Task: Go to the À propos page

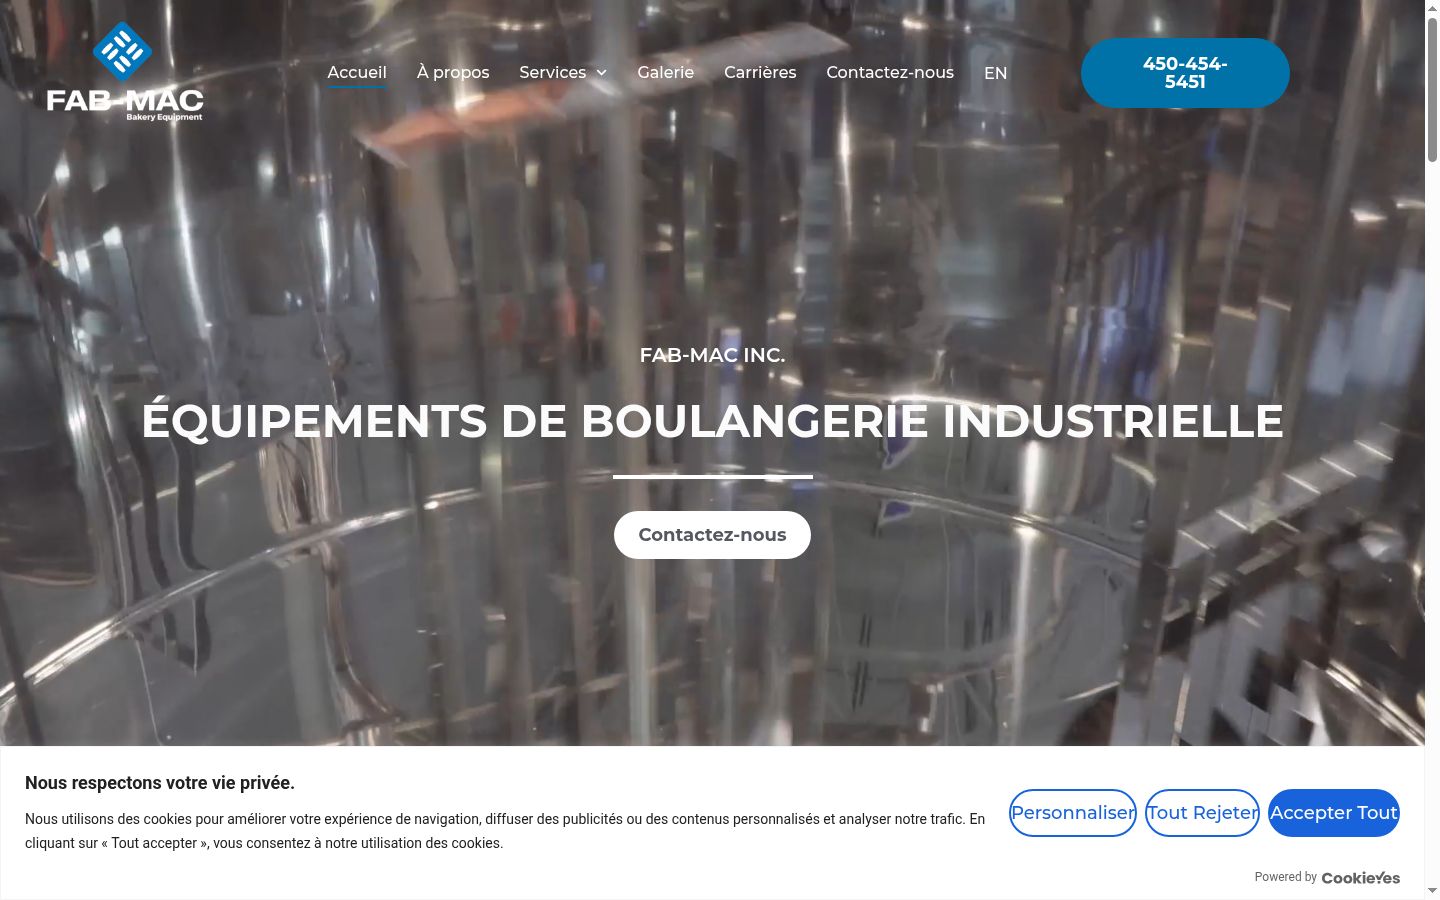Action: pyautogui.click(x=453, y=72)
